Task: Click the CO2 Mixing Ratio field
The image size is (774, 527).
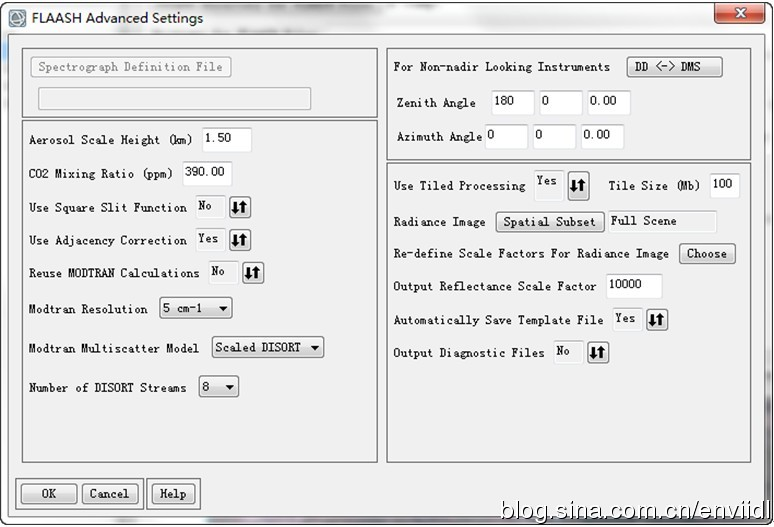Action: click(x=207, y=173)
